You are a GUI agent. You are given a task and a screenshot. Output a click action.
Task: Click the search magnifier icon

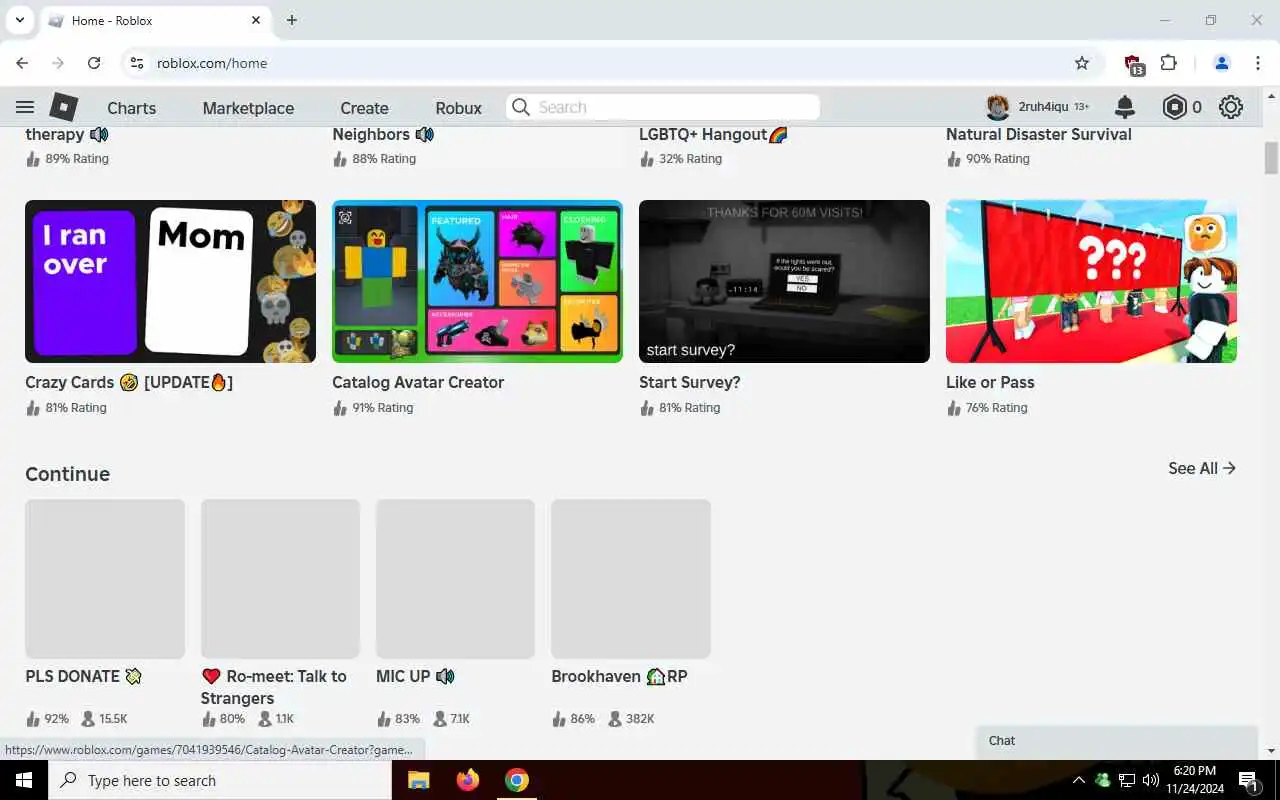[520, 107]
